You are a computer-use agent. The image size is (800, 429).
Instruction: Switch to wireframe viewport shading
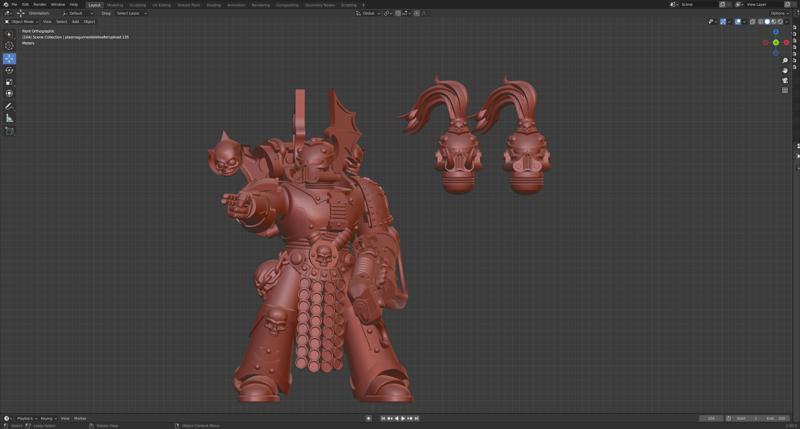click(x=760, y=21)
